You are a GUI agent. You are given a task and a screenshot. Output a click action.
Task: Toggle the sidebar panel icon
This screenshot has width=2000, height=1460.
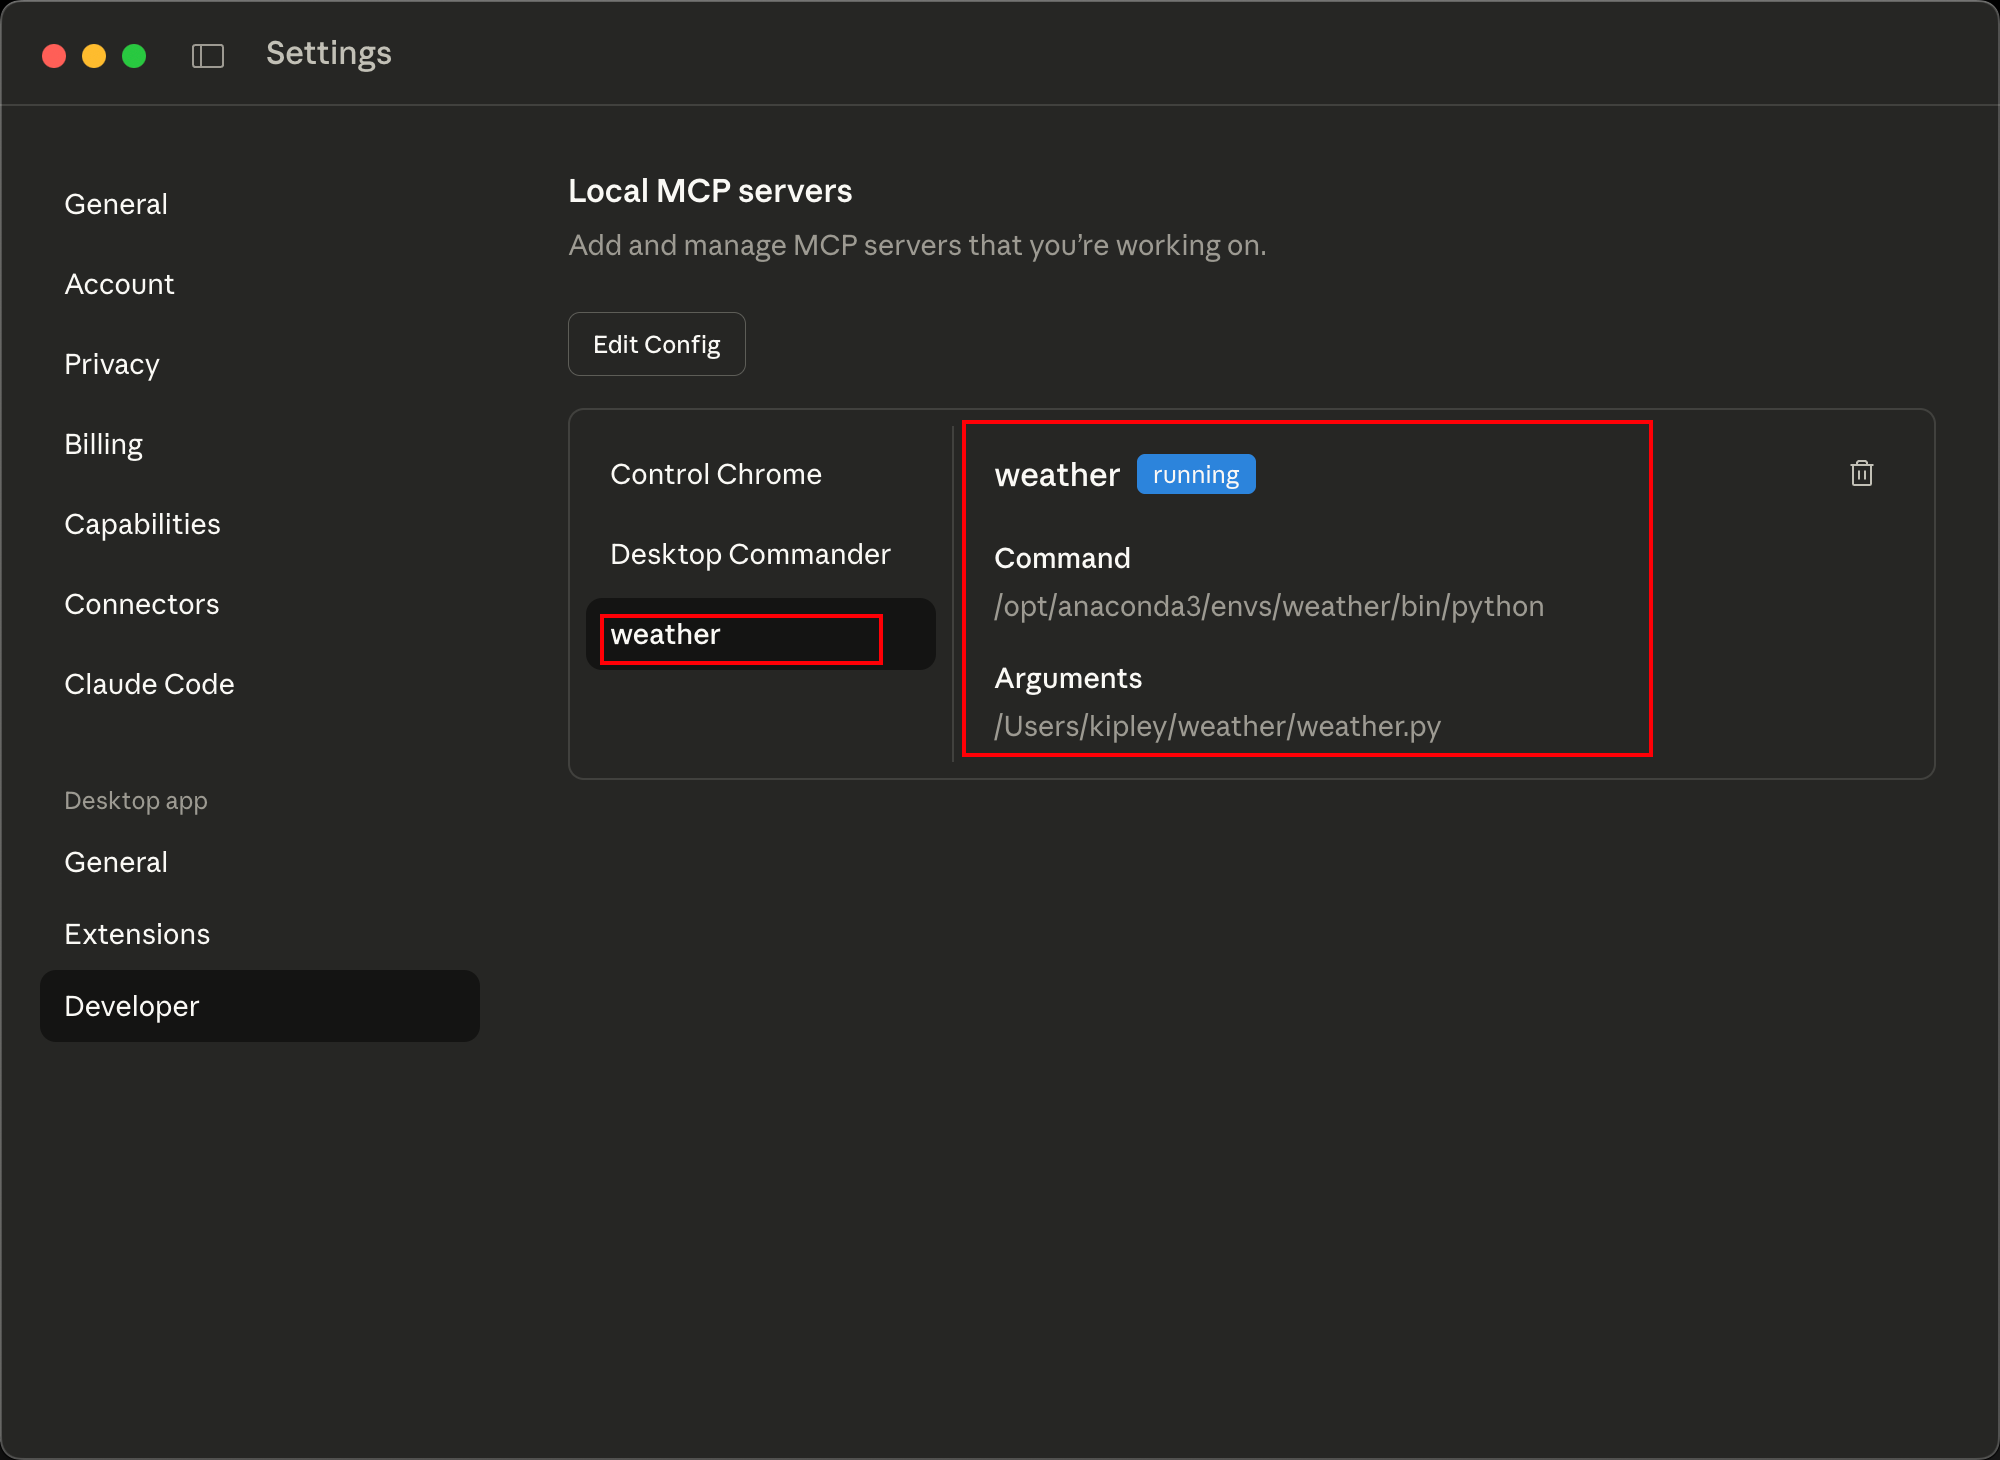click(x=207, y=55)
